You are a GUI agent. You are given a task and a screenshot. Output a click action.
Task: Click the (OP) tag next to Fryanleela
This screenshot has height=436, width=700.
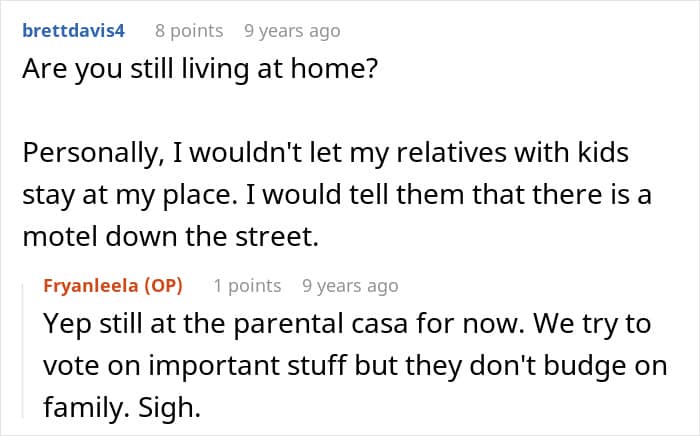point(163,286)
